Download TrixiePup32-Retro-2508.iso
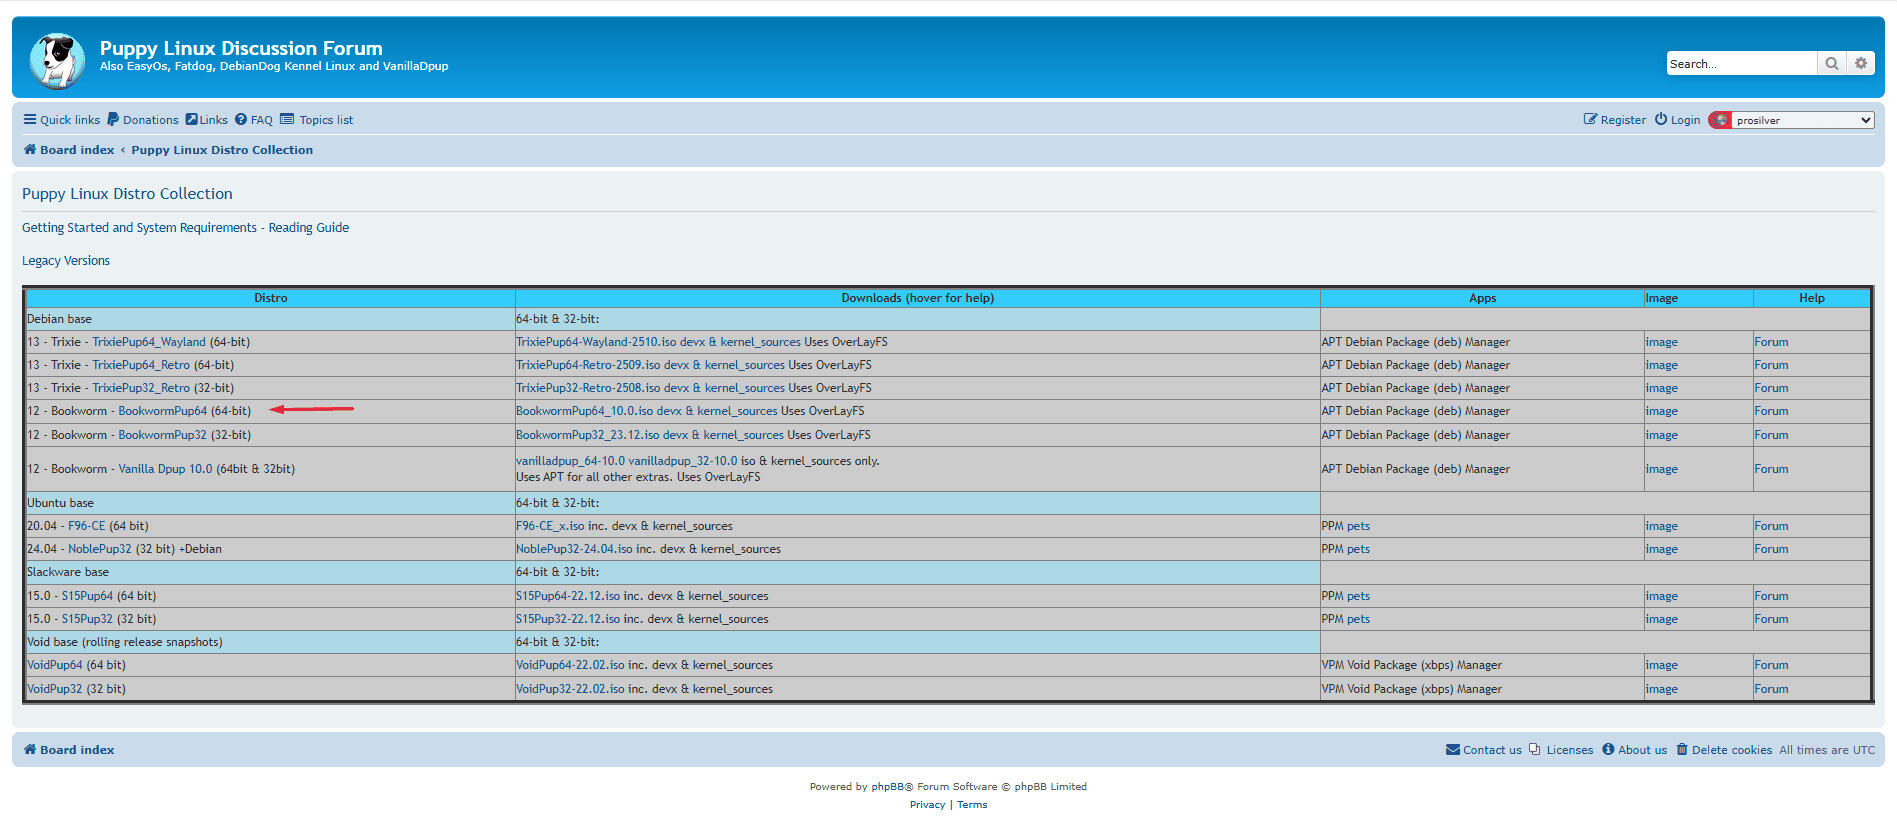Viewport: 1897px width, 824px height. tap(588, 388)
